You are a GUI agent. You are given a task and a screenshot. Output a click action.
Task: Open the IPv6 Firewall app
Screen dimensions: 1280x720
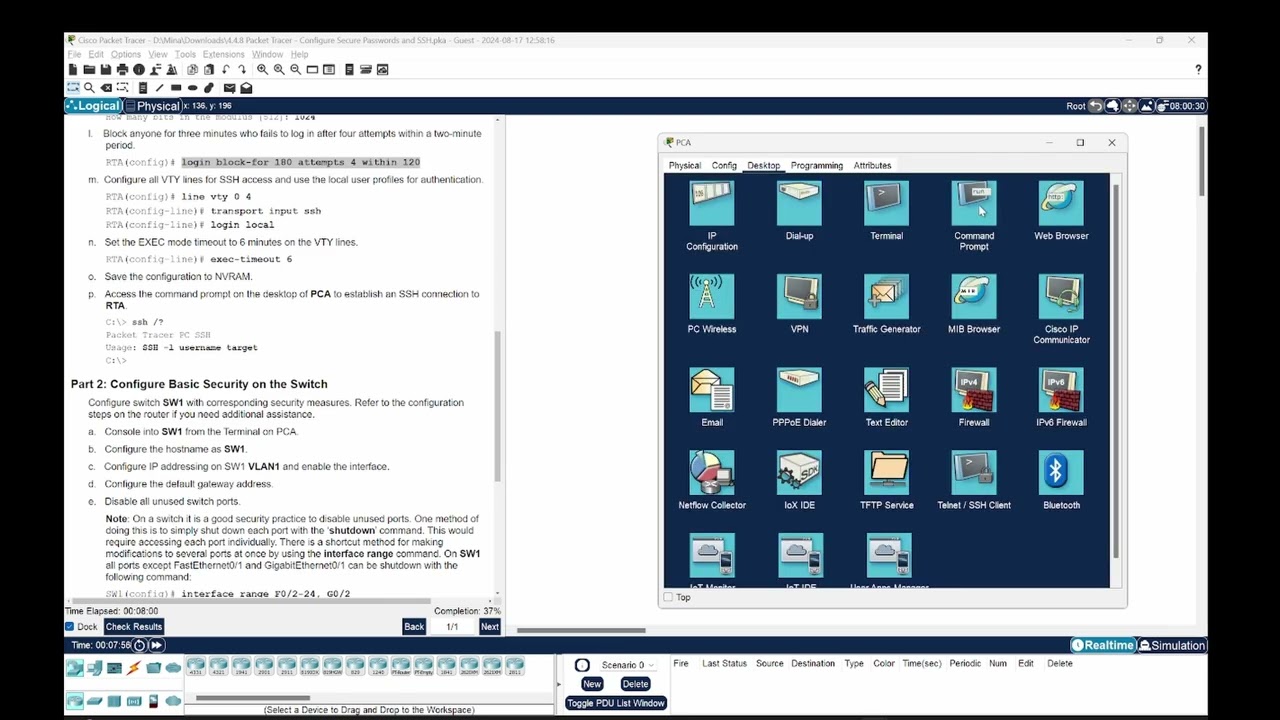[x=1061, y=390]
